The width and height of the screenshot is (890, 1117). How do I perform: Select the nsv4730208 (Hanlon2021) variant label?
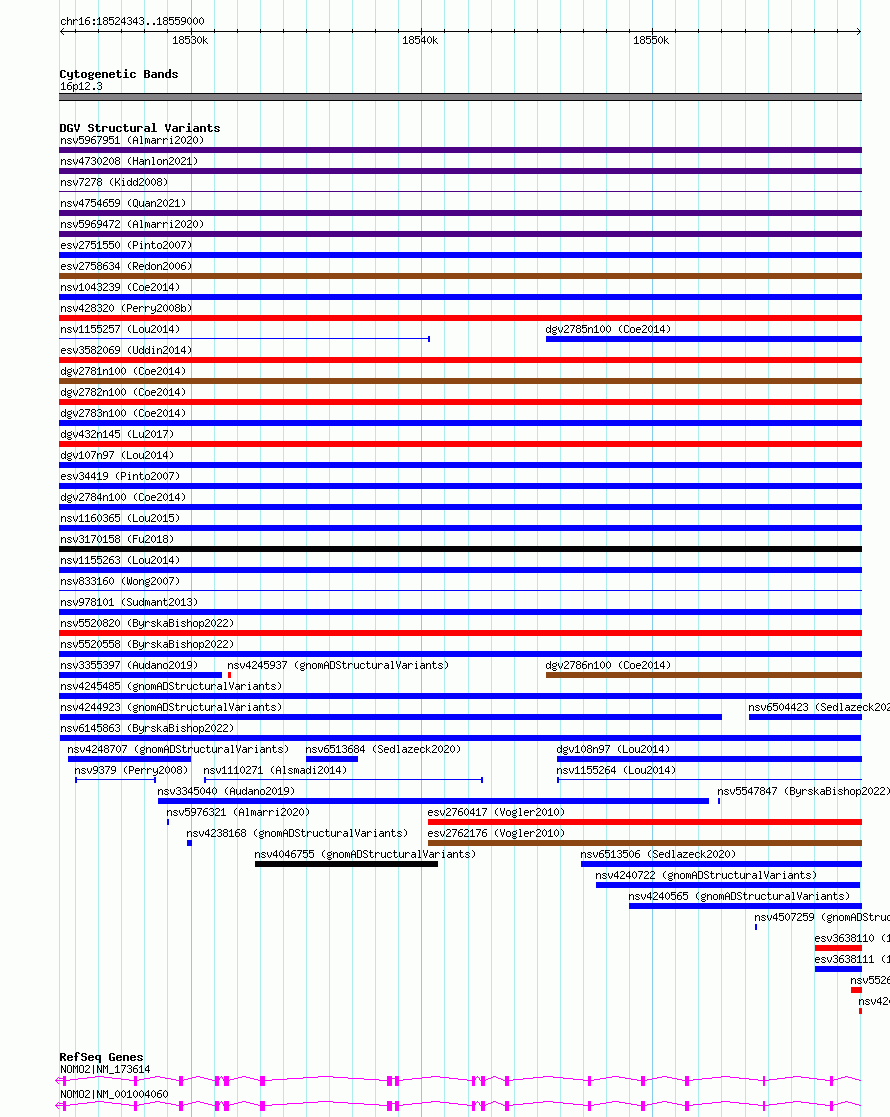129,161
